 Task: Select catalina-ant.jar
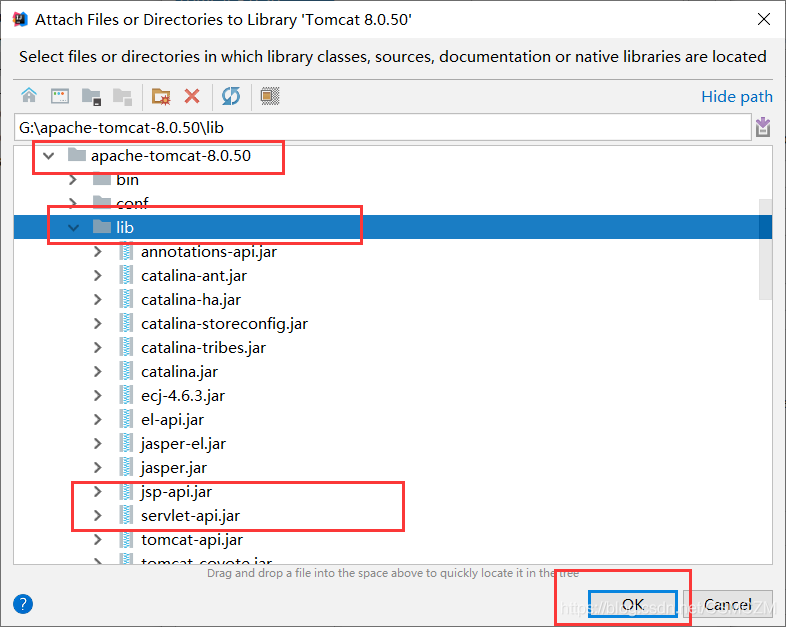tap(193, 276)
